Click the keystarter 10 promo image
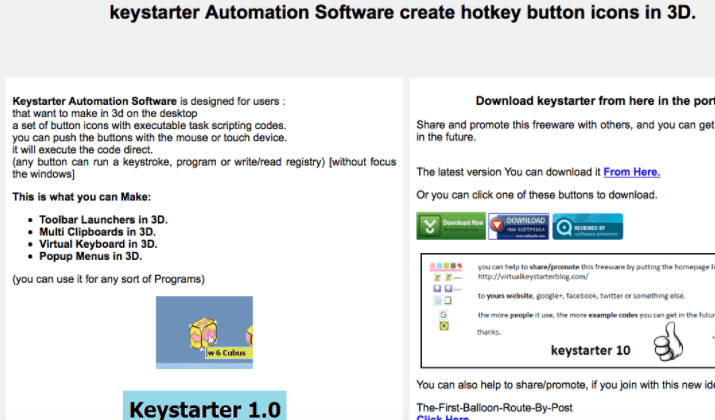Screen dimensions: 715x420 [568, 311]
